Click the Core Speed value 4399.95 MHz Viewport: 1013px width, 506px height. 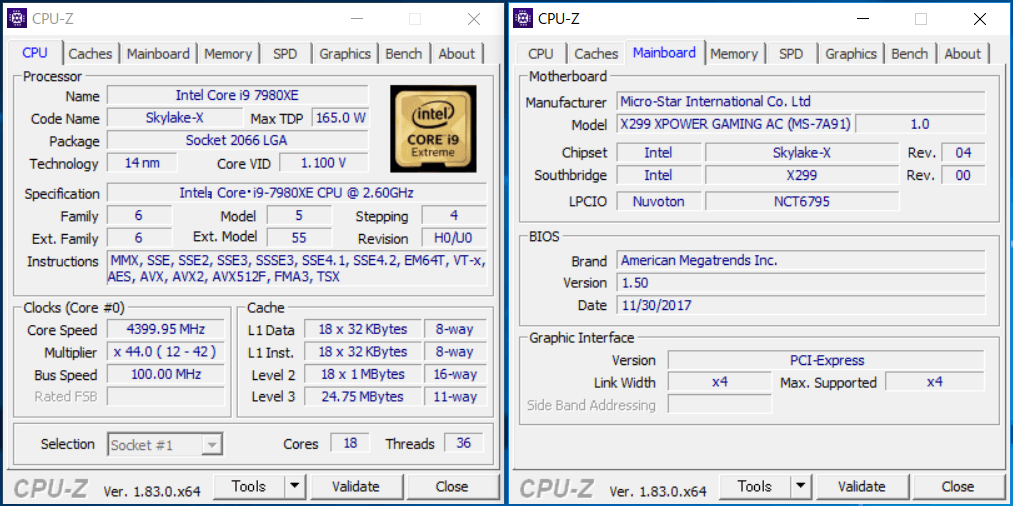click(165, 329)
